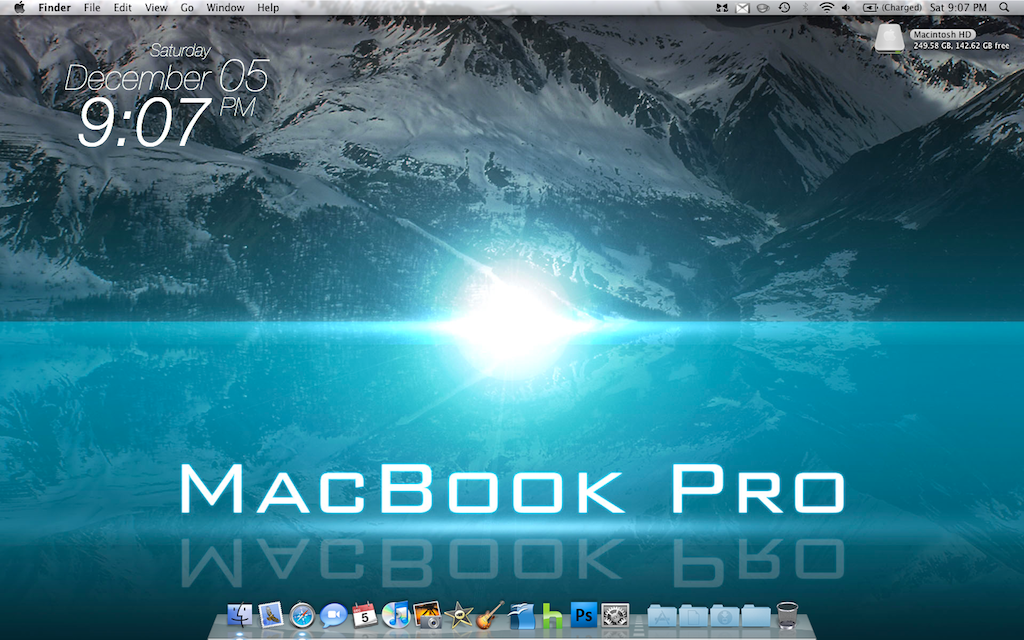Click the Sat 9:07 PM menu bar clock
The image size is (1024, 640).
pos(958,8)
